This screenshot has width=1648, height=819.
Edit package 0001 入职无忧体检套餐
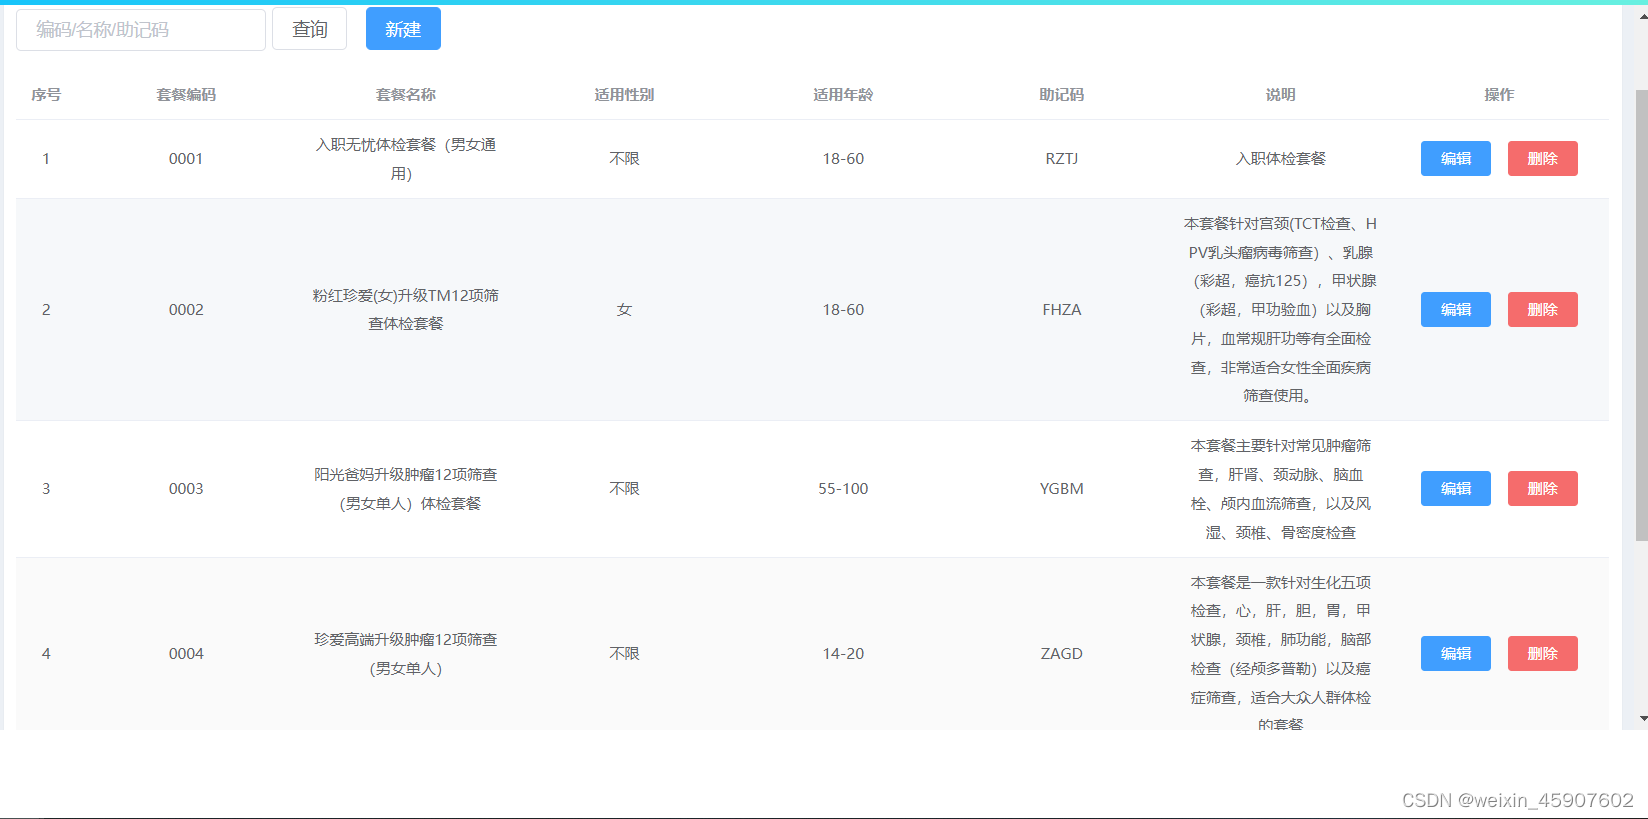point(1455,159)
